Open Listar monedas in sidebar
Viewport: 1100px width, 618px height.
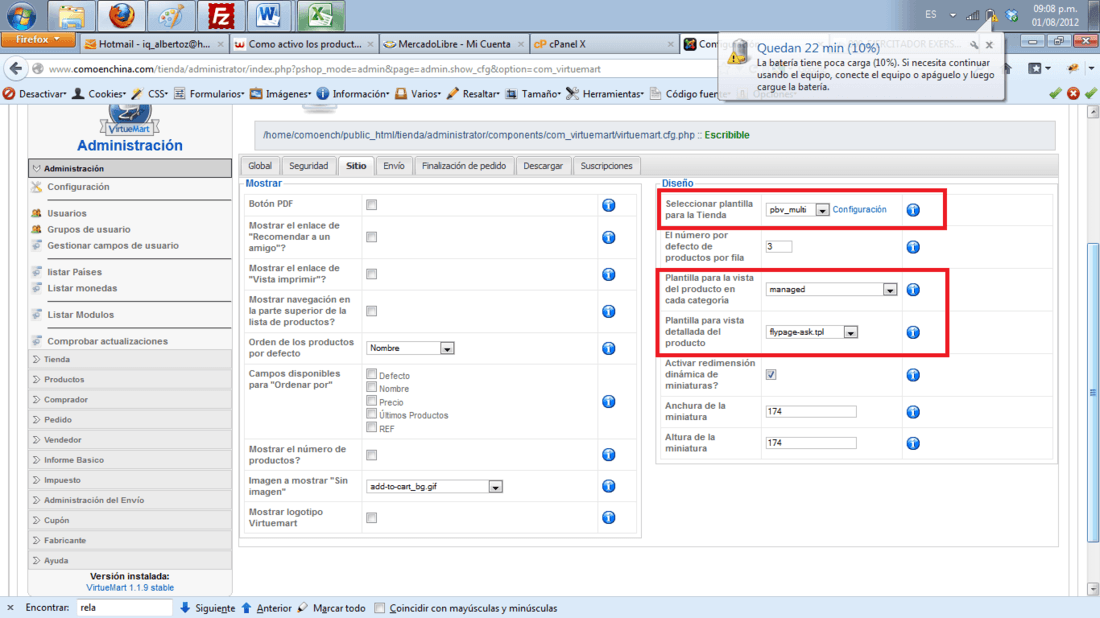point(82,288)
